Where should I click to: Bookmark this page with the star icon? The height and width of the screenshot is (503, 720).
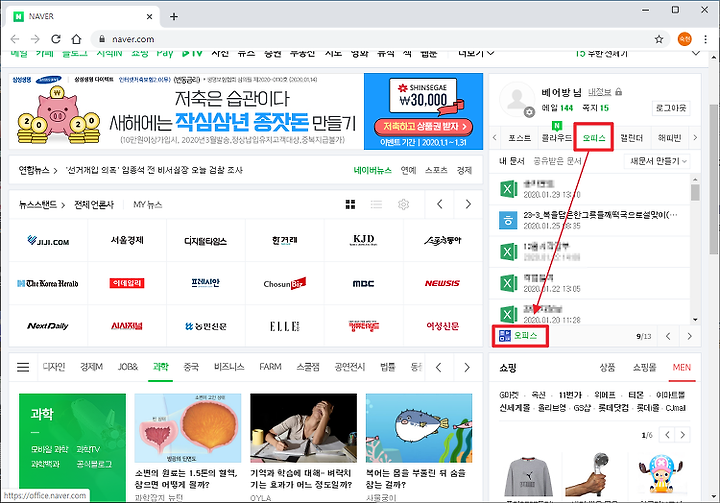click(659, 39)
